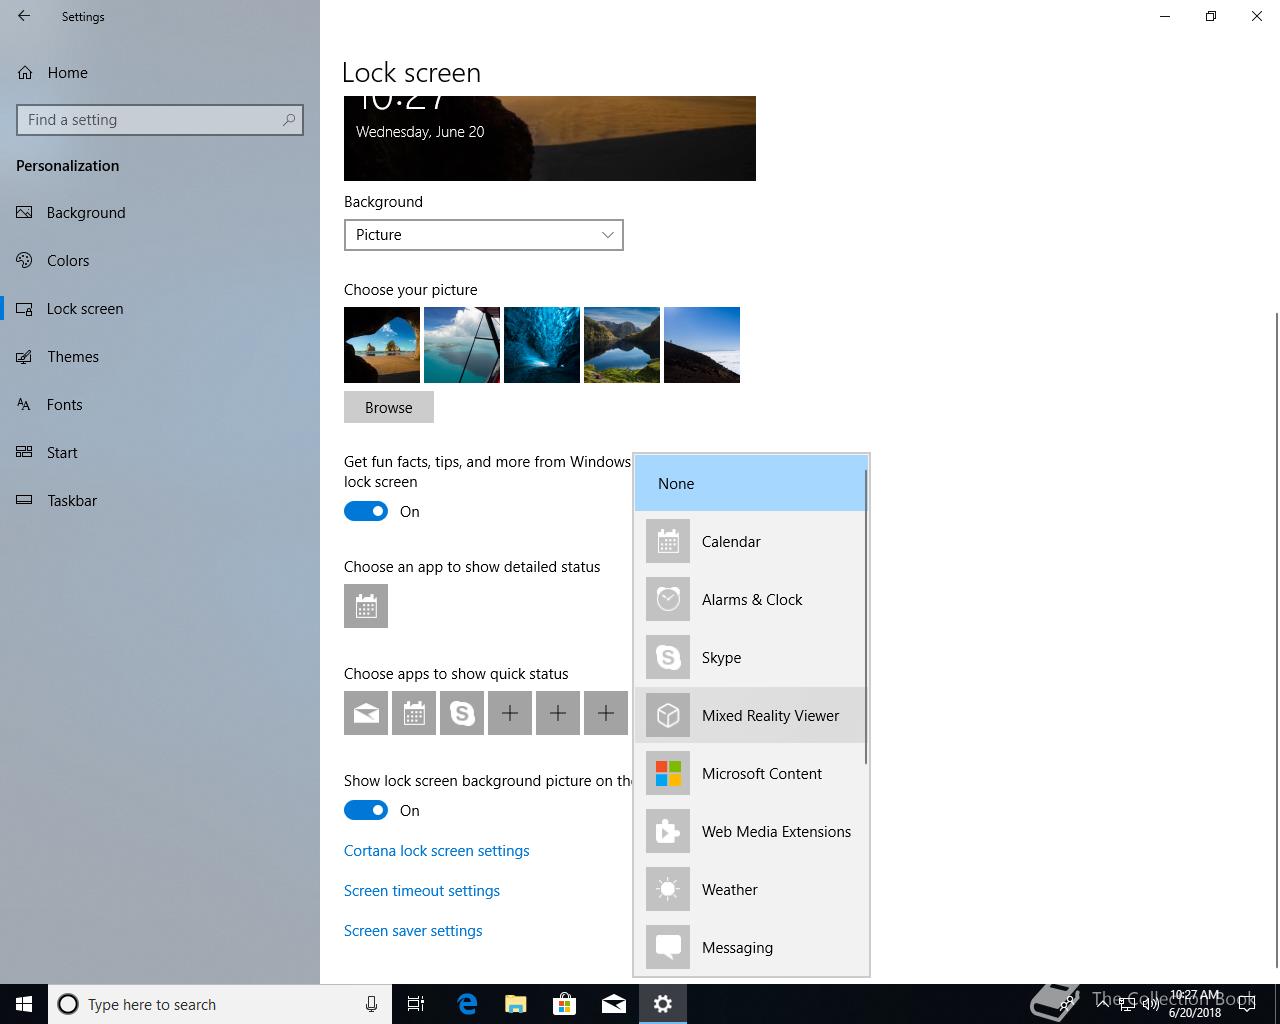
Task: Click the middle plus quick status slot
Action: click(558, 713)
